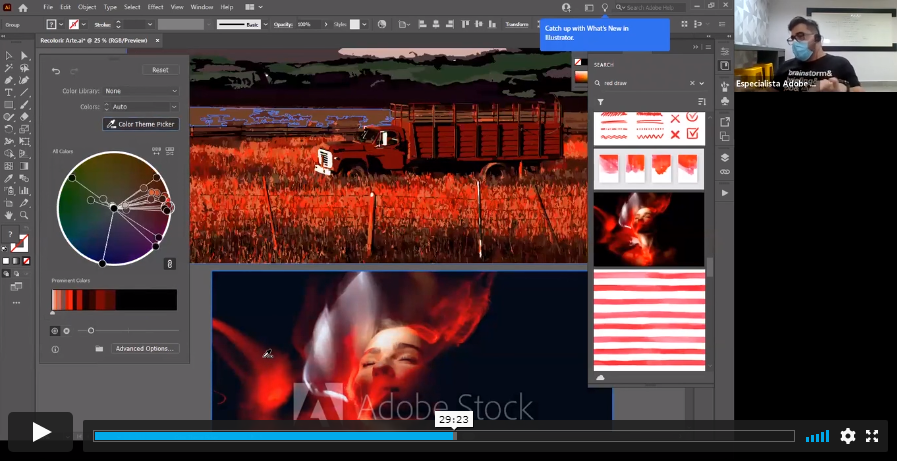
Task: Open the save colors folder icon
Action: [99, 349]
